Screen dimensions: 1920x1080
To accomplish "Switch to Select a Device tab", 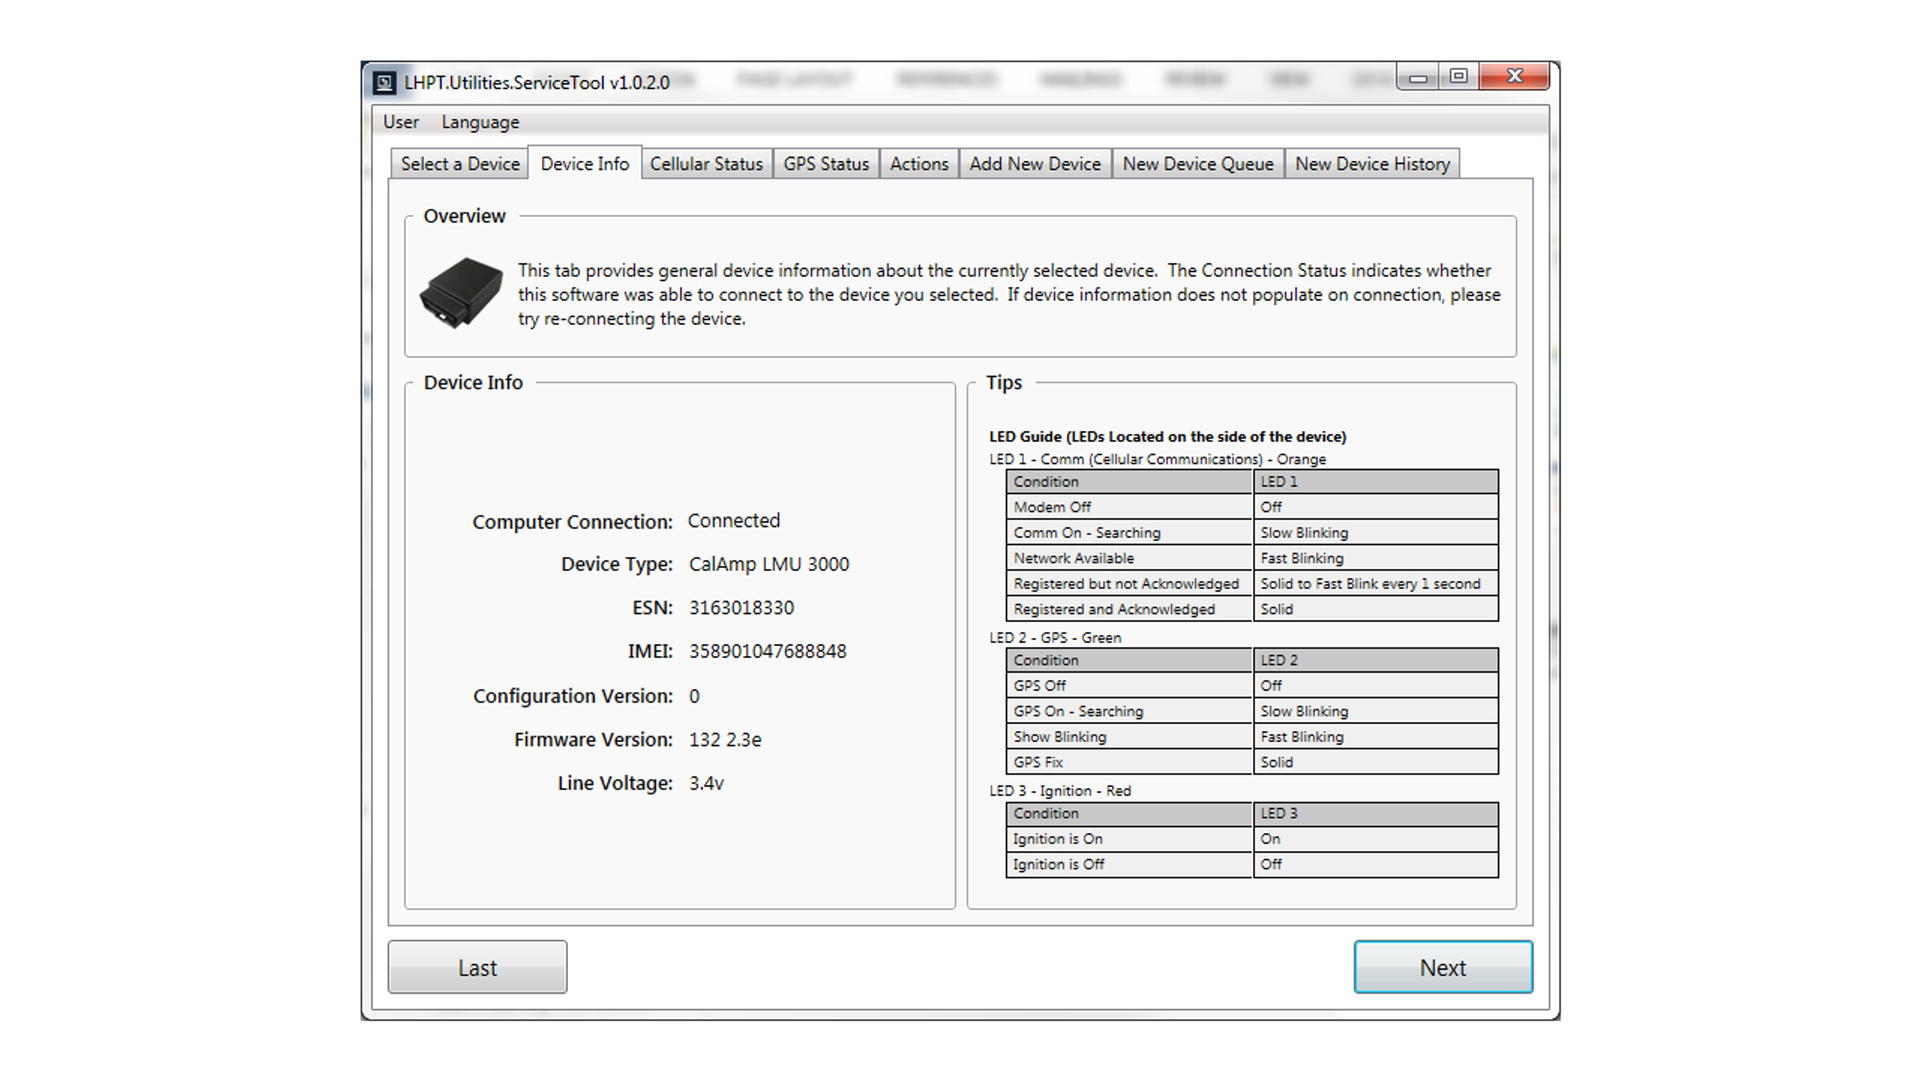I will tap(460, 164).
